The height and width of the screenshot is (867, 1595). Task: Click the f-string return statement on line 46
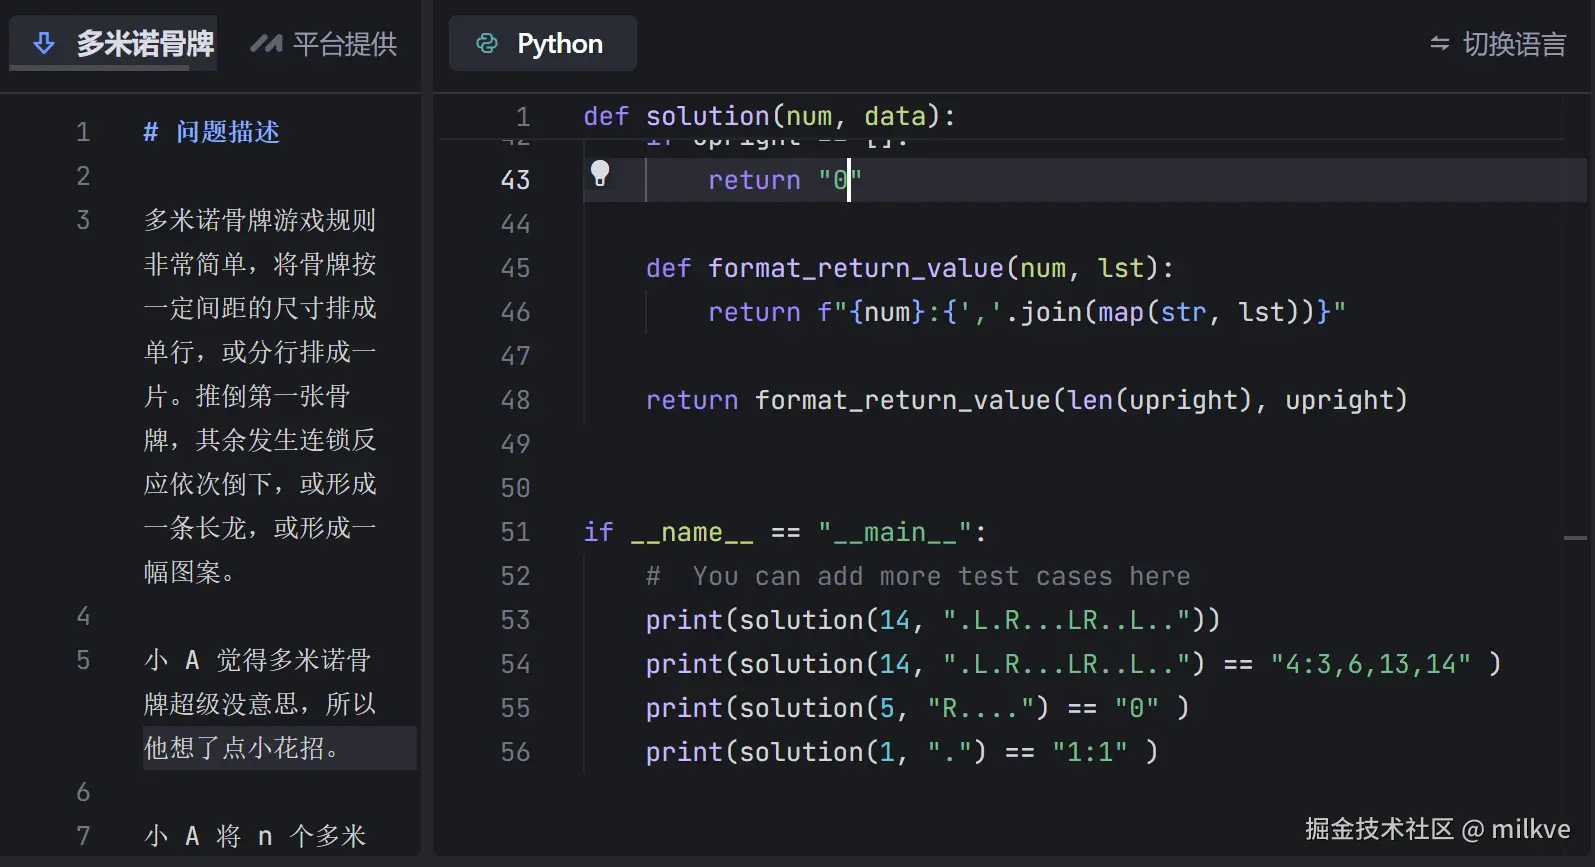[1027, 312]
